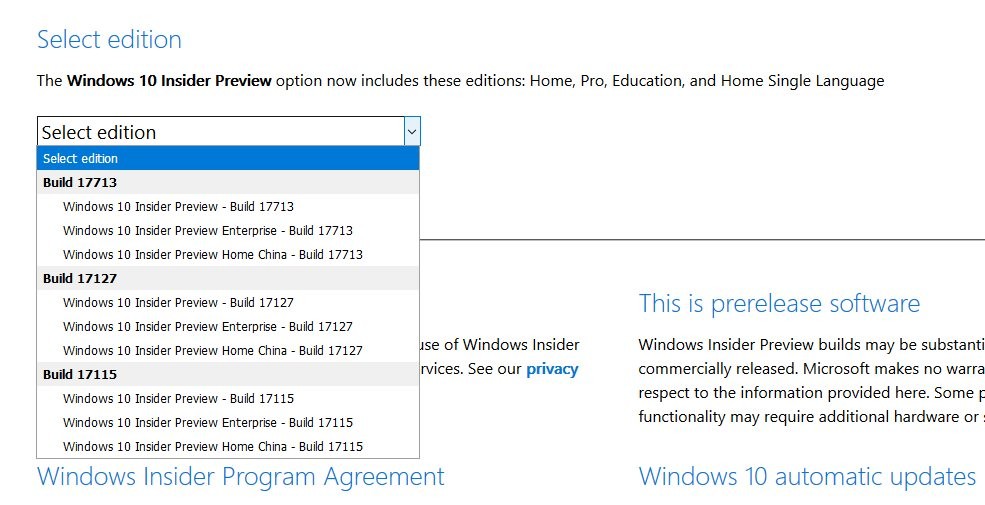Click the Windows Insider Program Agreement heading
985x505 pixels.
(240, 476)
